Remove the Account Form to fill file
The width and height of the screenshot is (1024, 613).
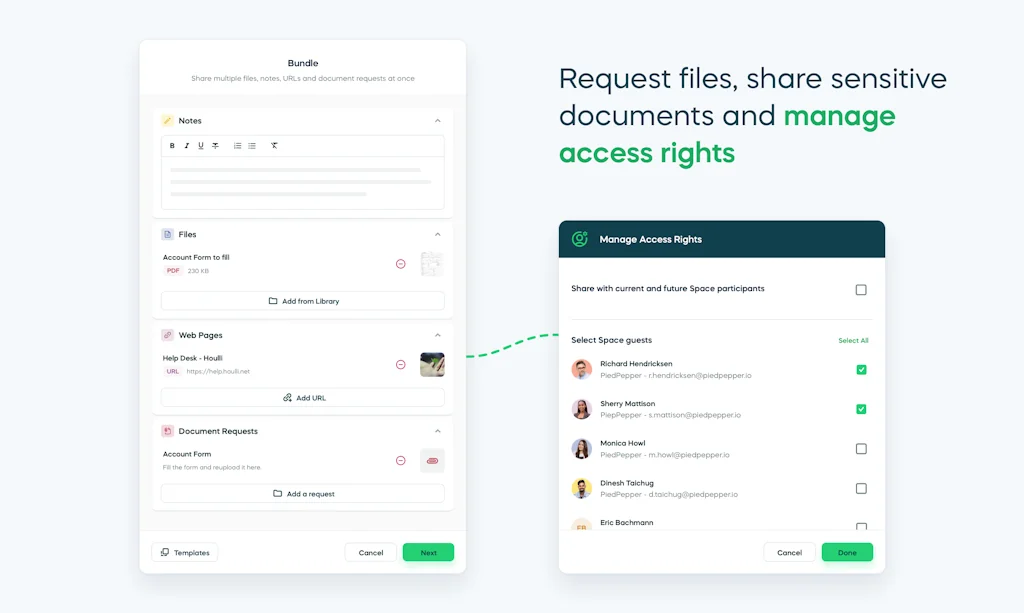400,264
